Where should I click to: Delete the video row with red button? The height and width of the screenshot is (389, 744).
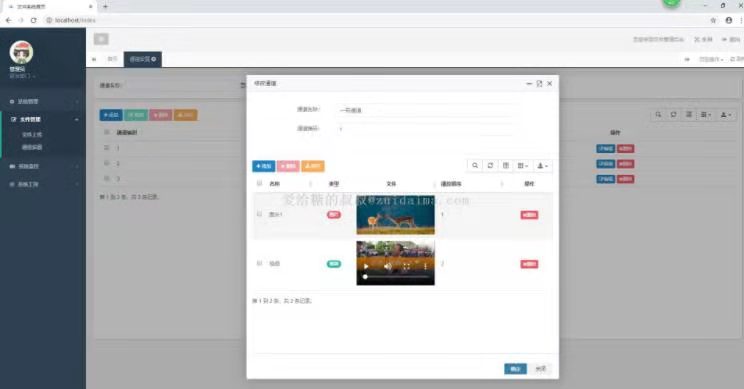click(x=529, y=264)
